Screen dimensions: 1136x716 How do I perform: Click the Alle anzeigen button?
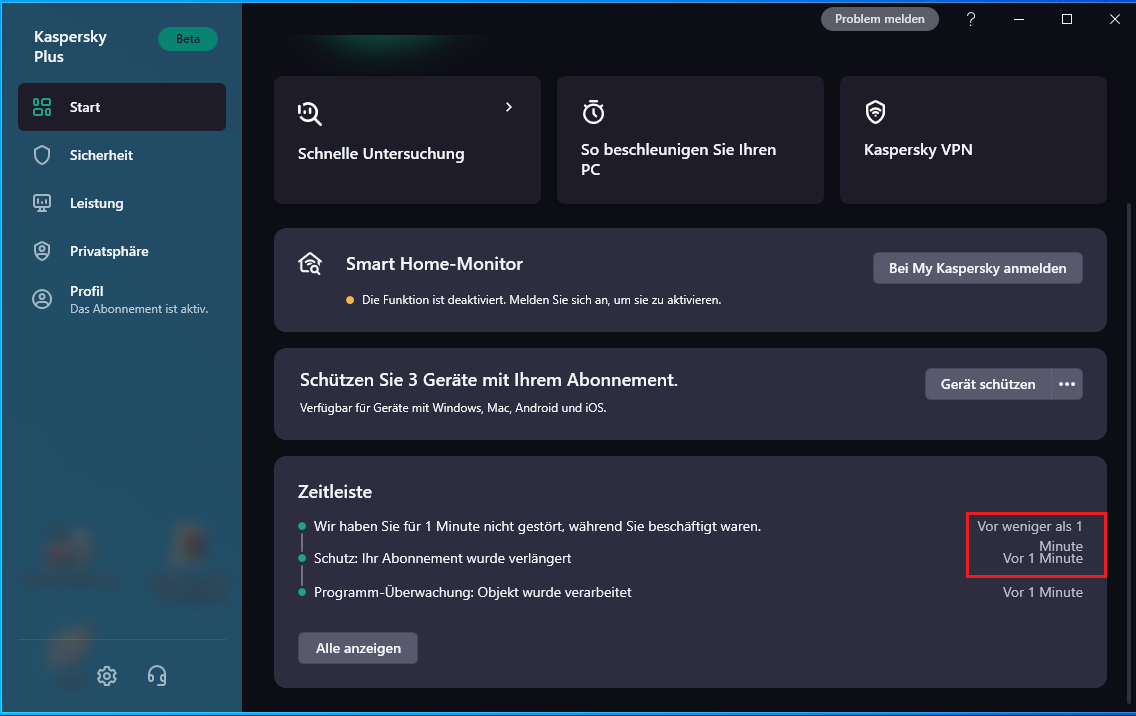[x=358, y=649]
